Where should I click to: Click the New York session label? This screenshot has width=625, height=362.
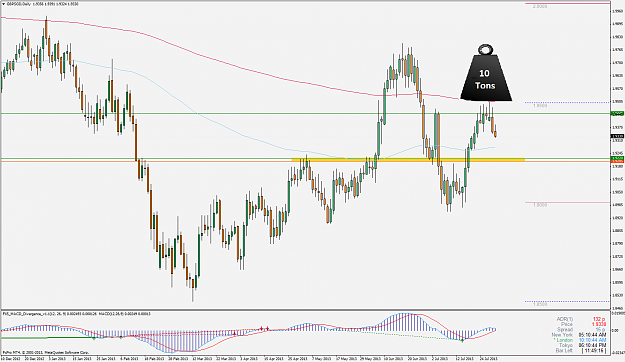click(562, 335)
